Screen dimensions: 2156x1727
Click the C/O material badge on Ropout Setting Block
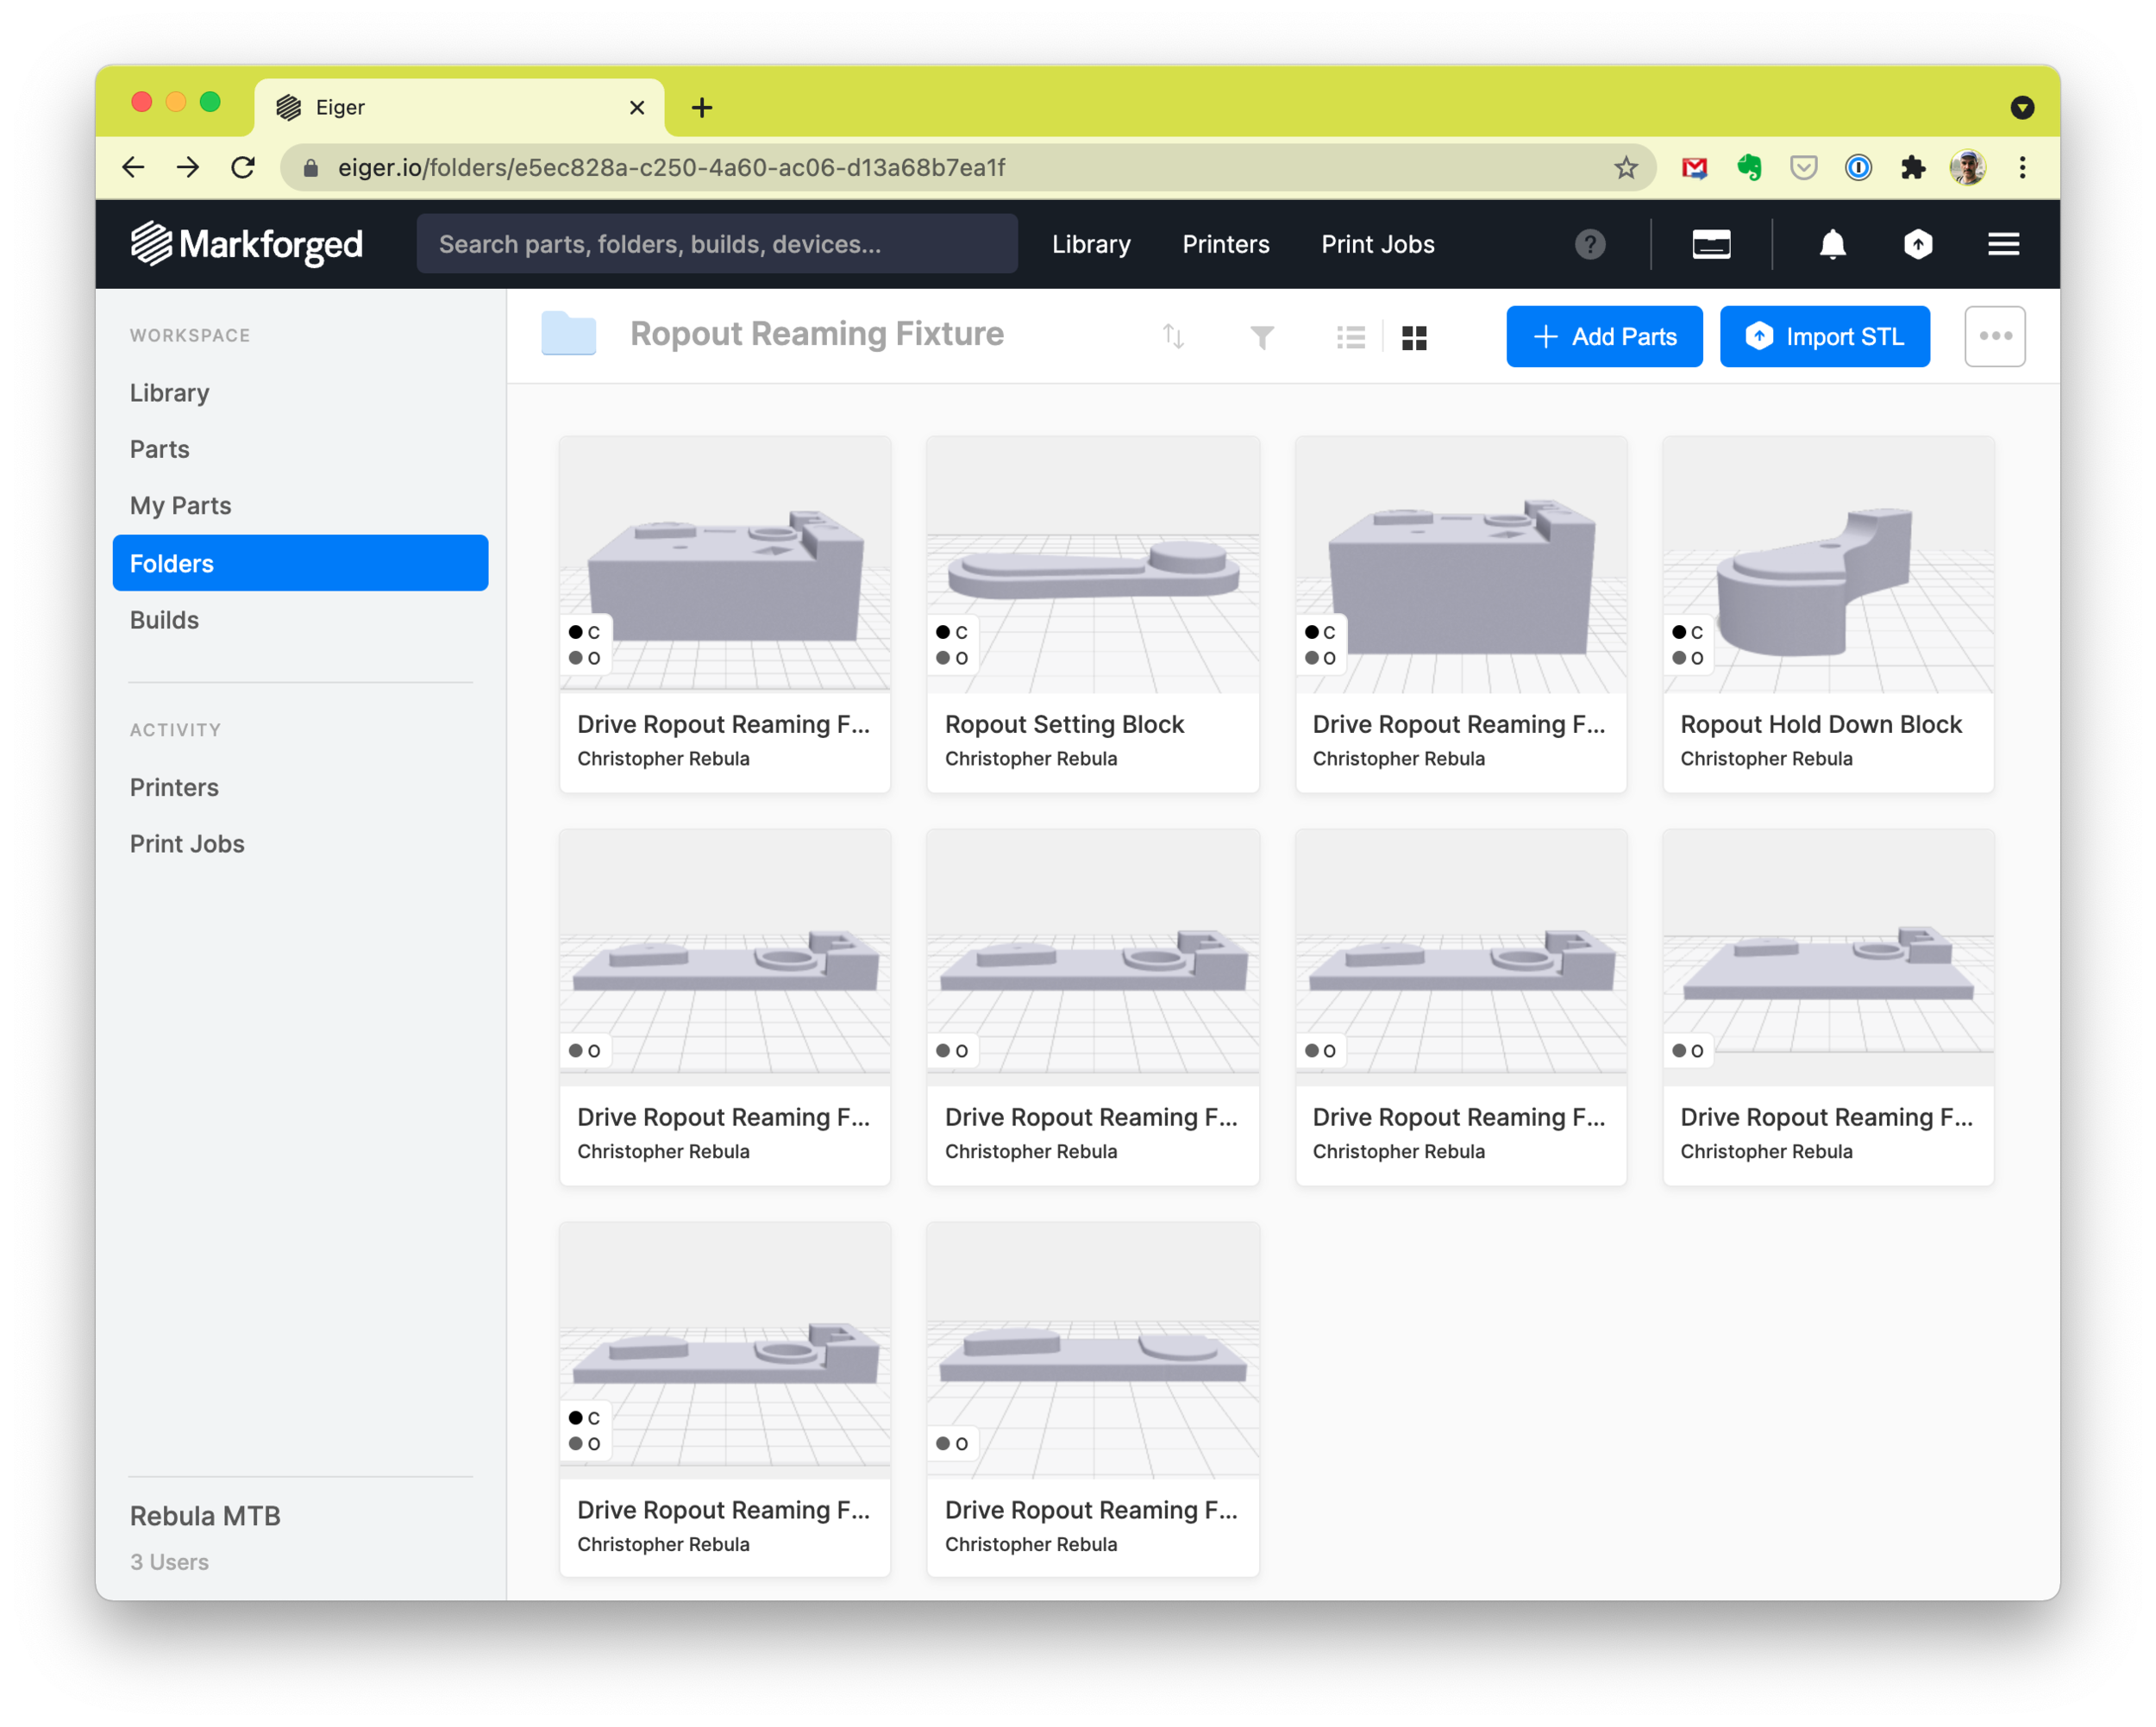(951, 645)
